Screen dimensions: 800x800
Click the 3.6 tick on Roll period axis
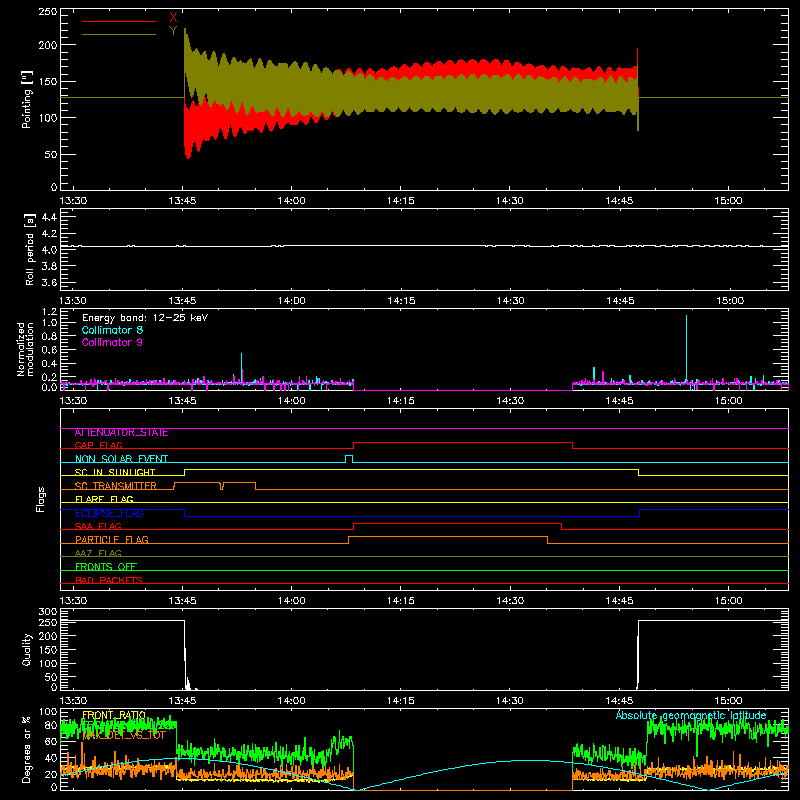click(x=49, y=282)
